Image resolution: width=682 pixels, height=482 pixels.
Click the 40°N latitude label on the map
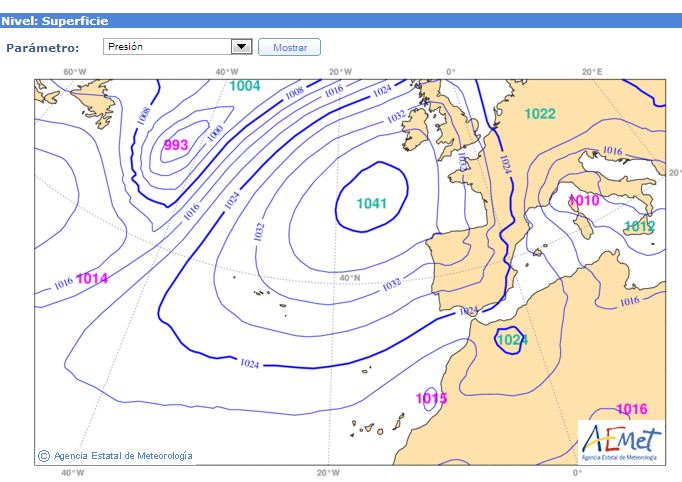350,277
